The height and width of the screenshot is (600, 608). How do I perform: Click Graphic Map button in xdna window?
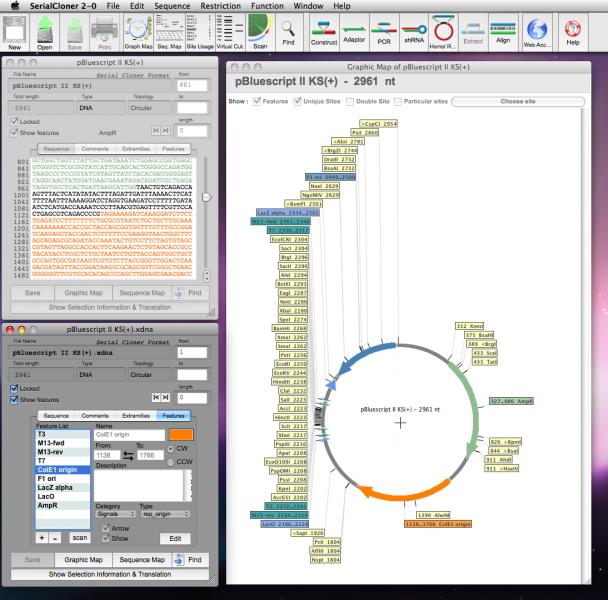click(83, 560)
